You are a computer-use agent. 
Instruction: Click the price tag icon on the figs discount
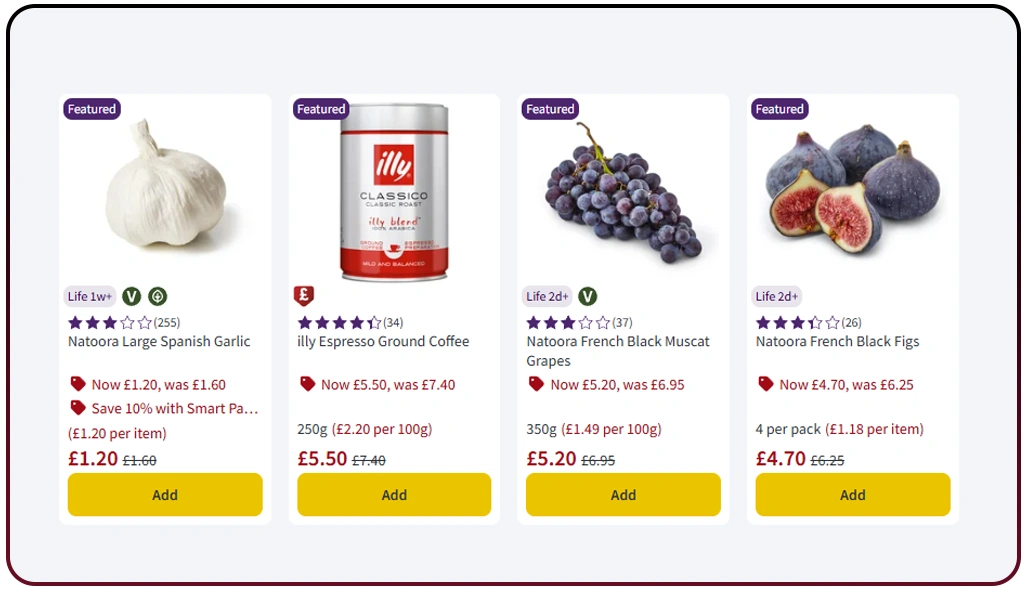click(x=768, y=384)
